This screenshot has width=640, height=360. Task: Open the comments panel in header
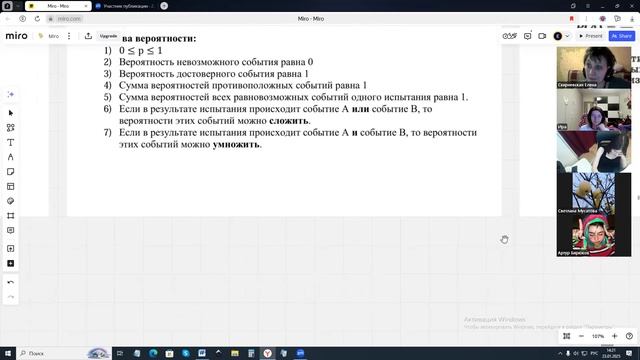527,36
